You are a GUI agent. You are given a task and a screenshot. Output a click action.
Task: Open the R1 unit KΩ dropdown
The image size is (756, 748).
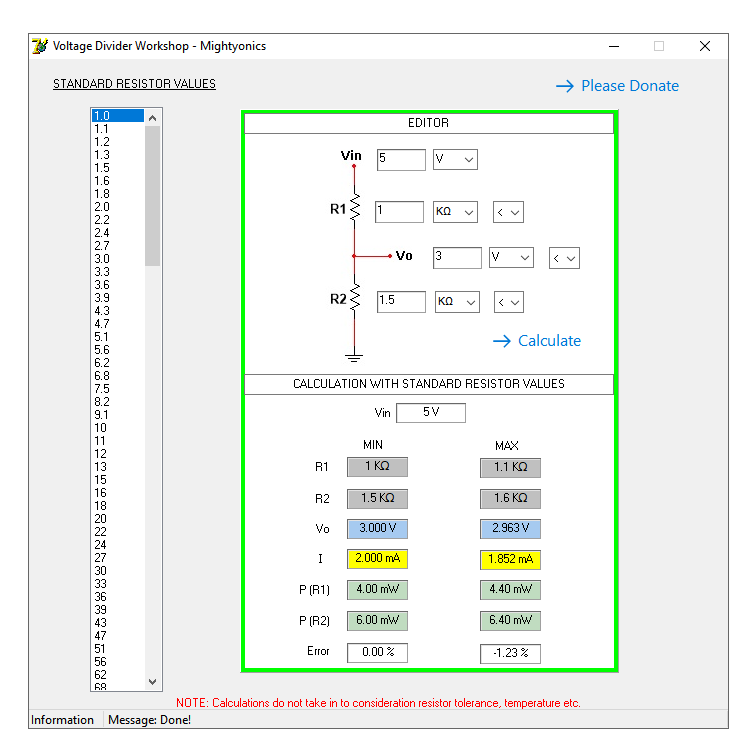(x=455, y=212)
